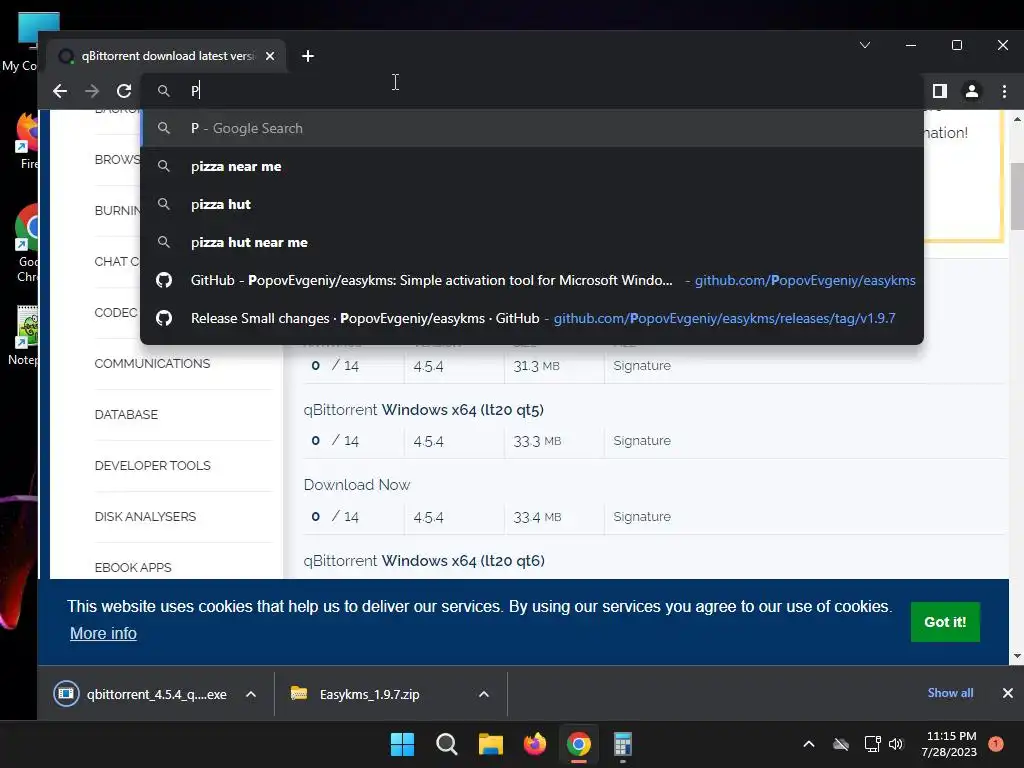
Task: Click the 'Download Now' heading link
Action: tap(357, 485)
